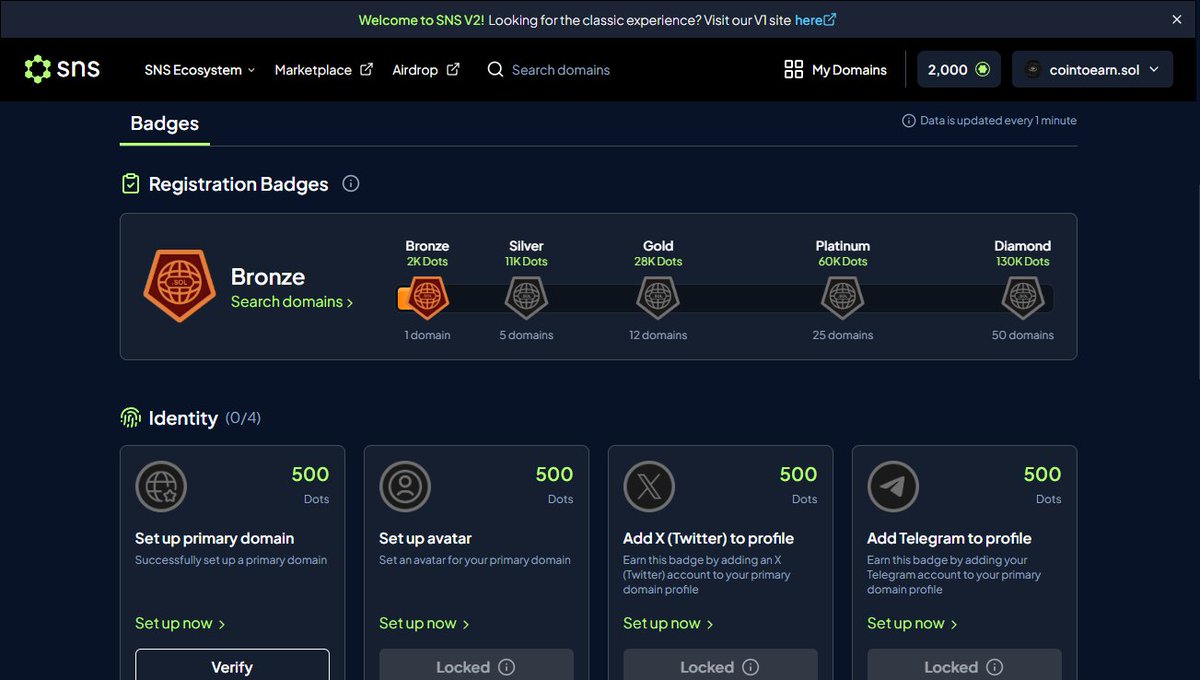Click info icon in avatar Locked button

[x=507, y=667]
